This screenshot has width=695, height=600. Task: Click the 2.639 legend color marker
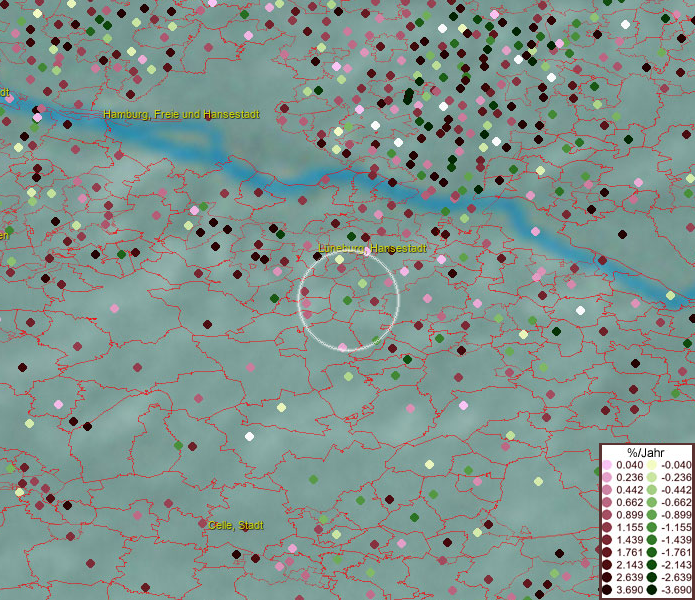click(x=607, y=577)
